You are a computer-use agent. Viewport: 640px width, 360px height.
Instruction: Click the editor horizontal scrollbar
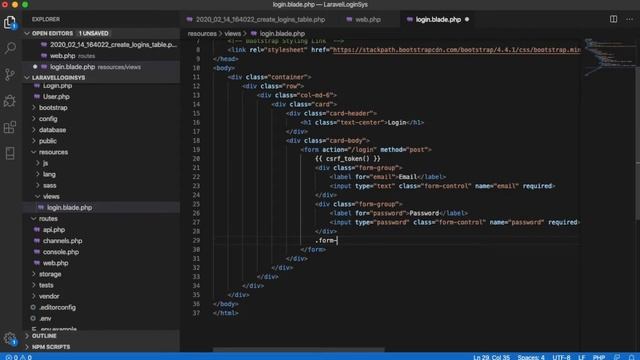point(298,350)
